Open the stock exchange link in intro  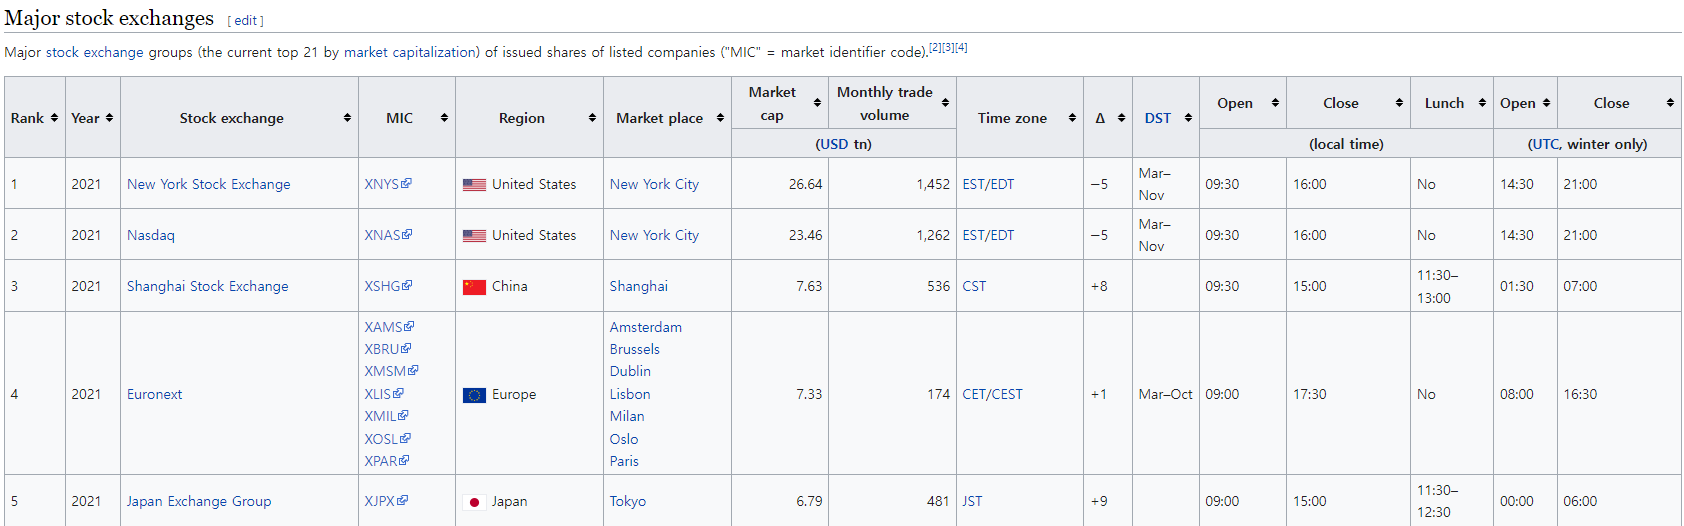click(x=95, y=52)
